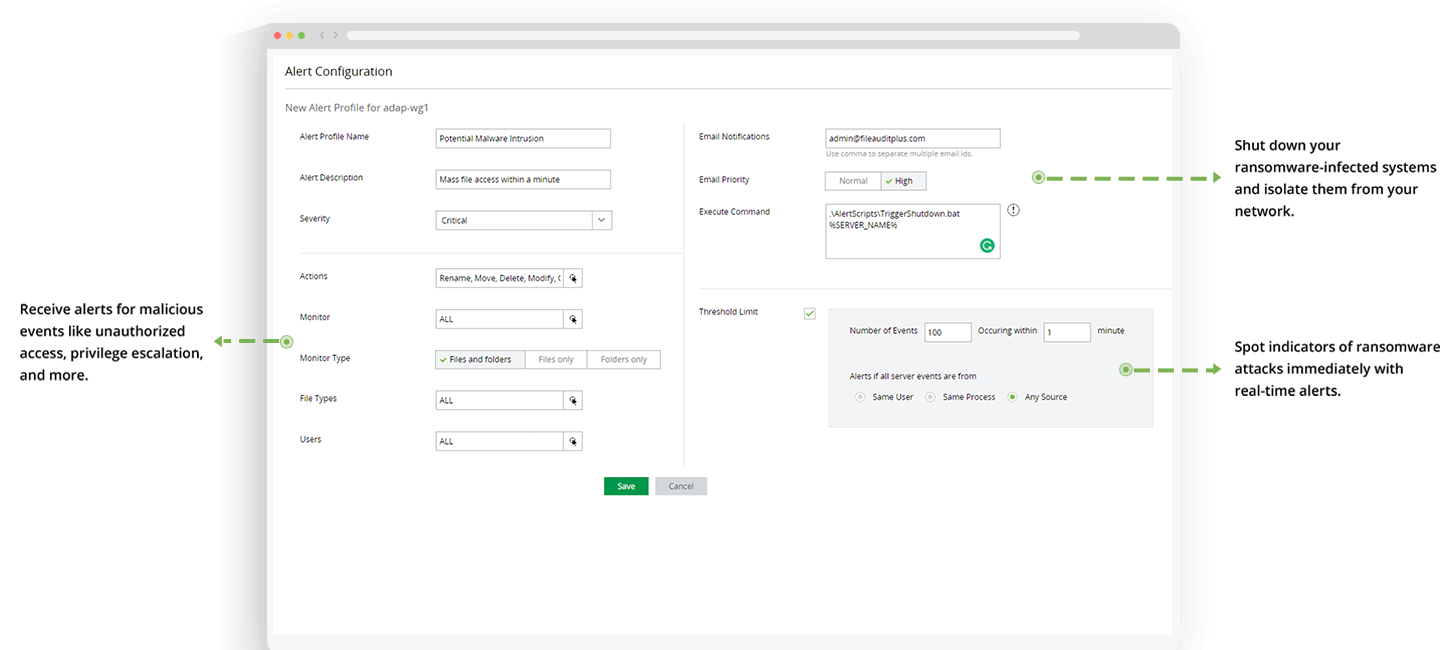The height and width of the screenshot is (650, 1450).
Task: Open the File Types picker icon
Action: coord(573,401)
